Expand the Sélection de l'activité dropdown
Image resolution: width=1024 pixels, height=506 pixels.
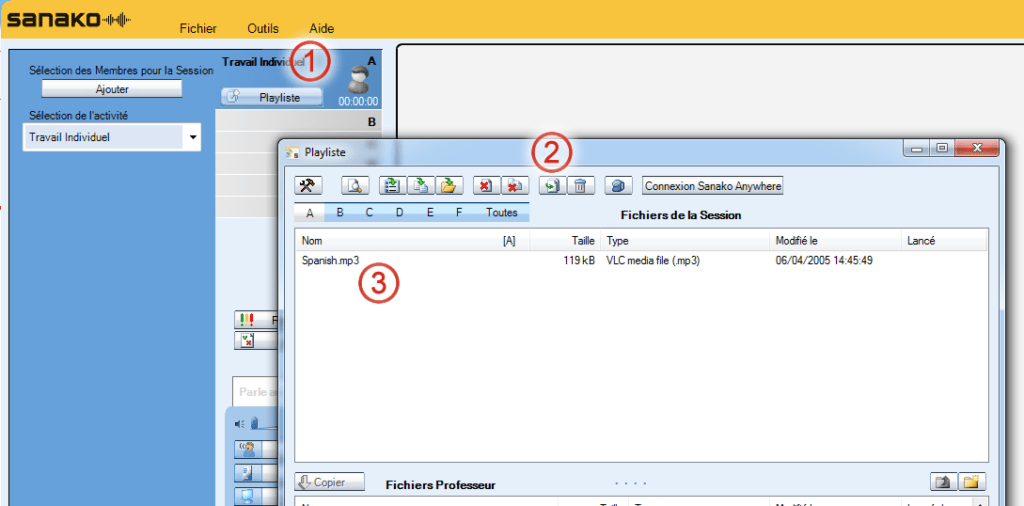pos(192,137)
